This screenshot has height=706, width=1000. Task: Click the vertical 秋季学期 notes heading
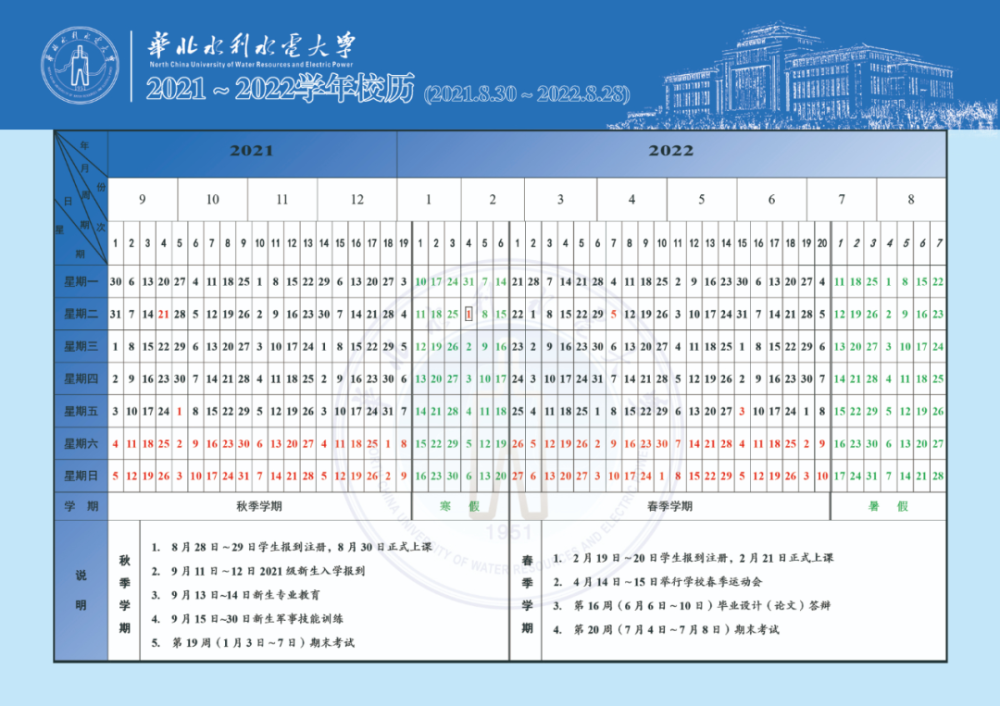click(124, 594)
